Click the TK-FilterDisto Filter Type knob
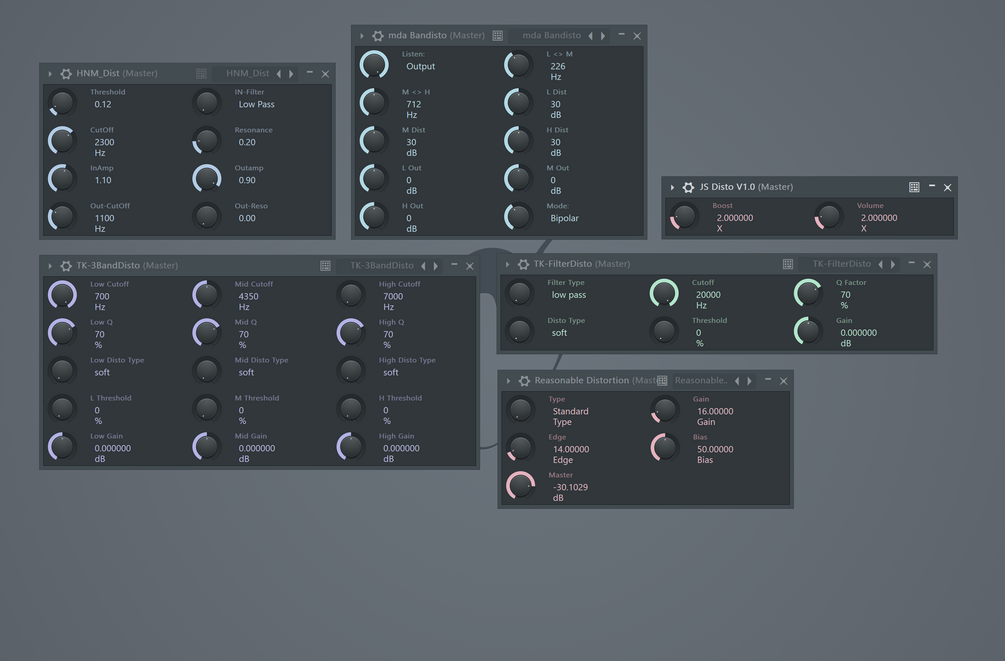The width and height of the screenshot is (1005, 661). coord(520,293)
